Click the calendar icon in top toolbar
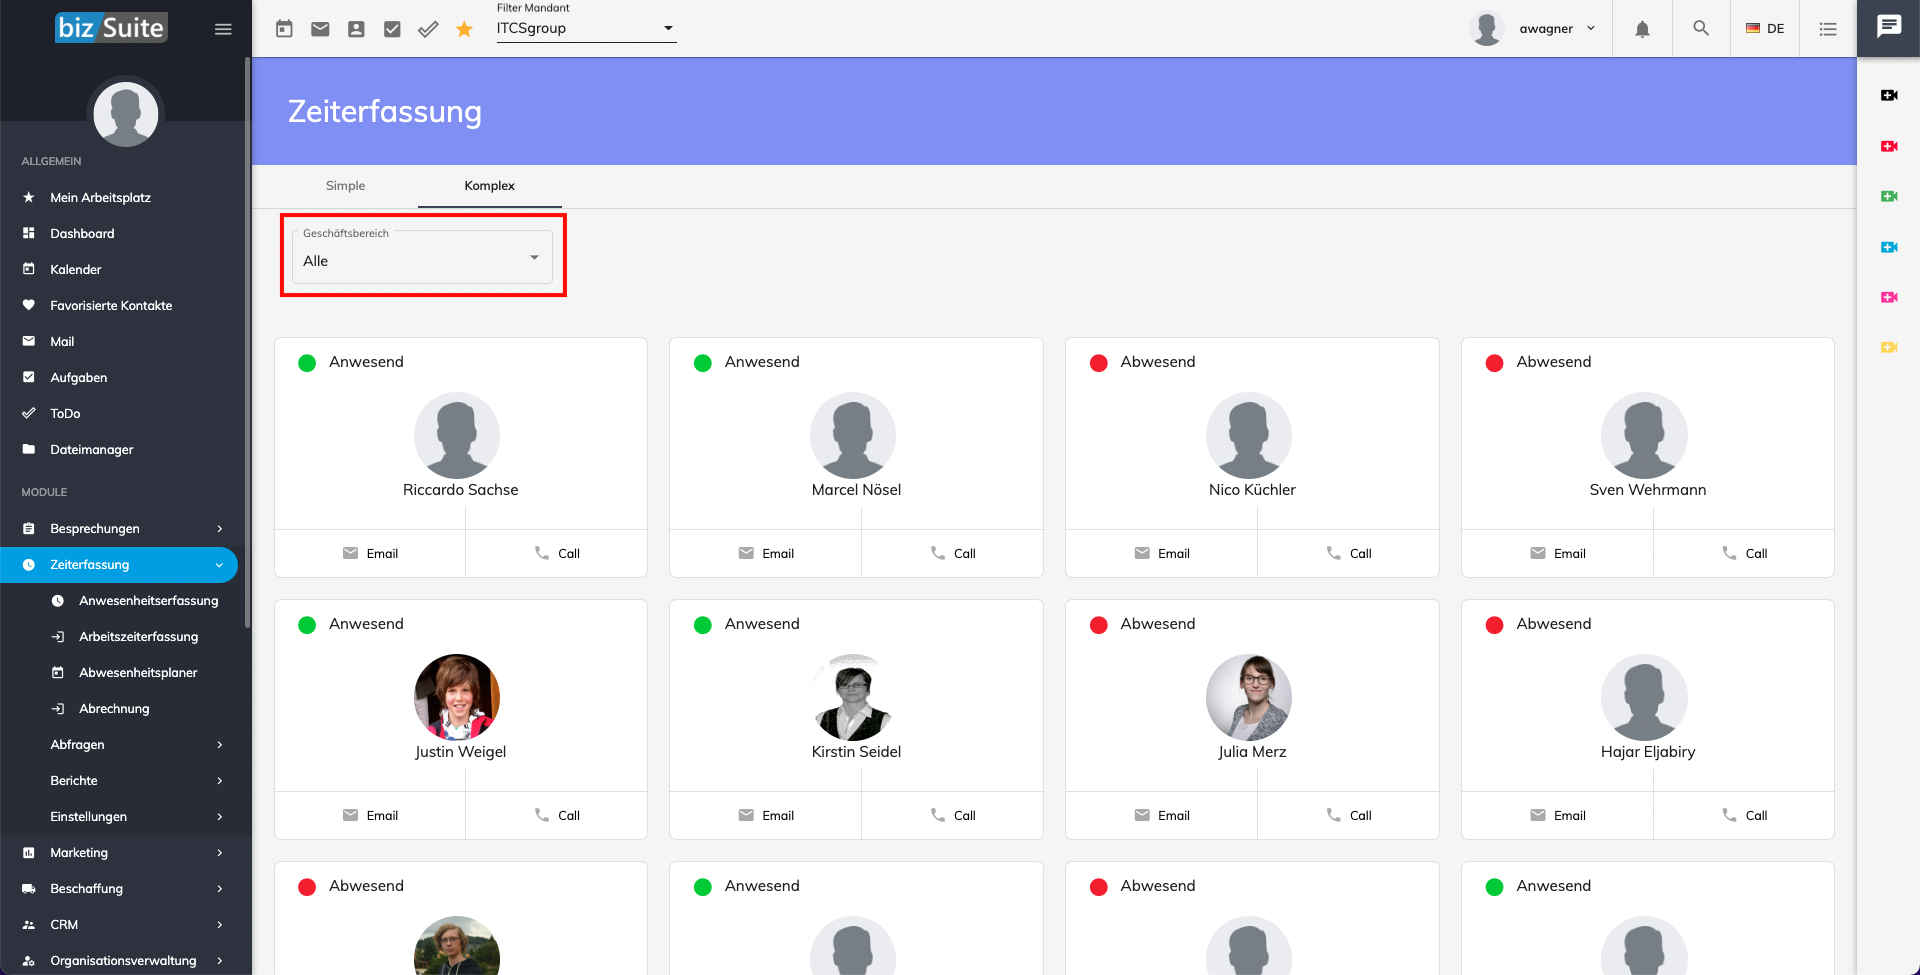Image resolution: width=1920 pixels, height=975 pixels. coord(284,29)
